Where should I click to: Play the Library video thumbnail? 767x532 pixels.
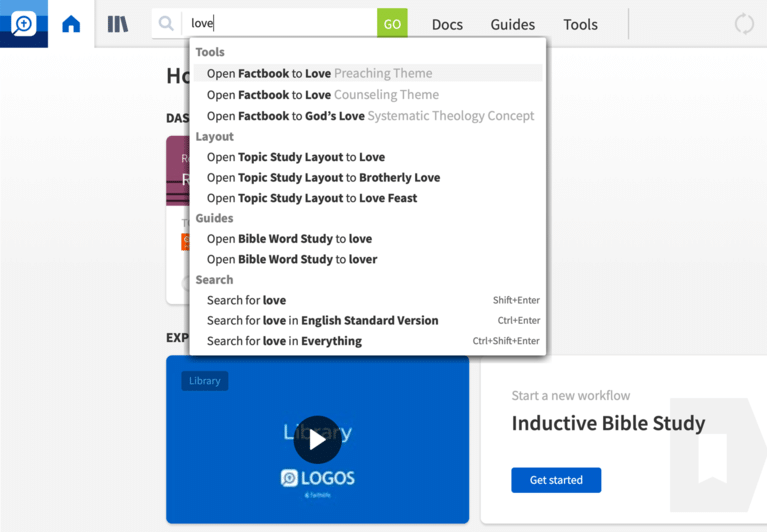(x=317, y=439)
